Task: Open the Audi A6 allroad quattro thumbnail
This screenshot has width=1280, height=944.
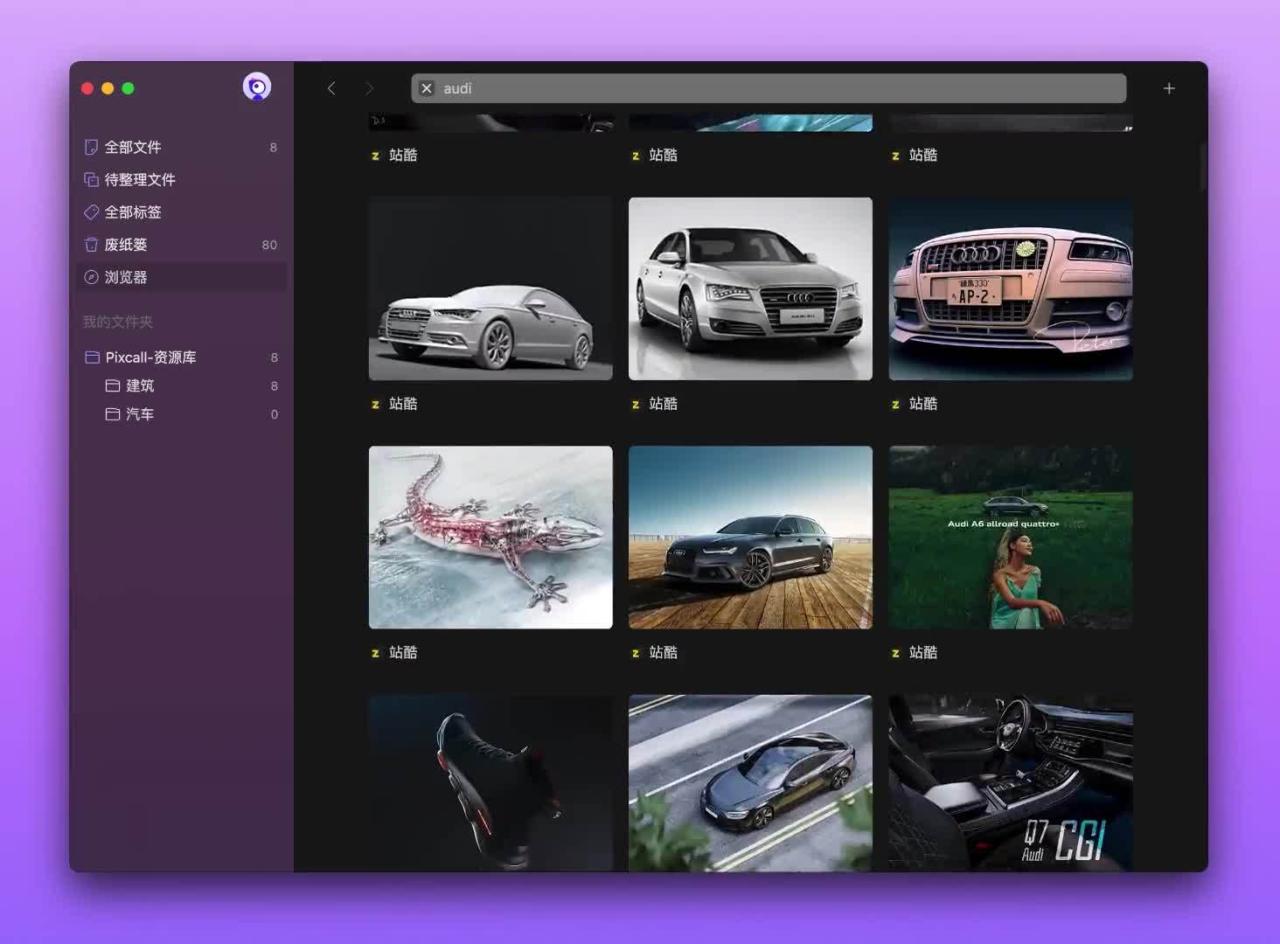Action: pos(1010,537)
